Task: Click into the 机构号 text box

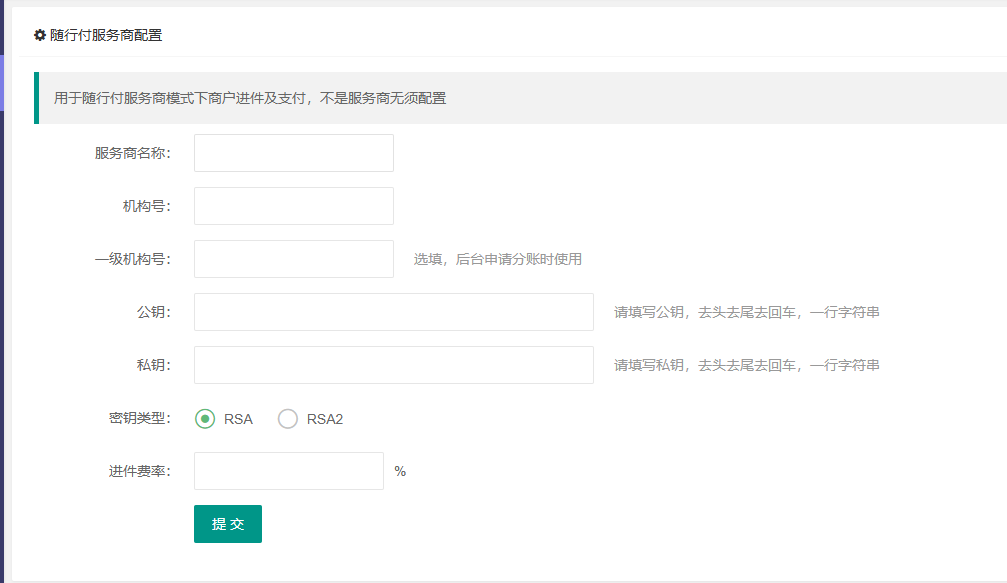Action: pyautogui.click(x=293, y=206)
